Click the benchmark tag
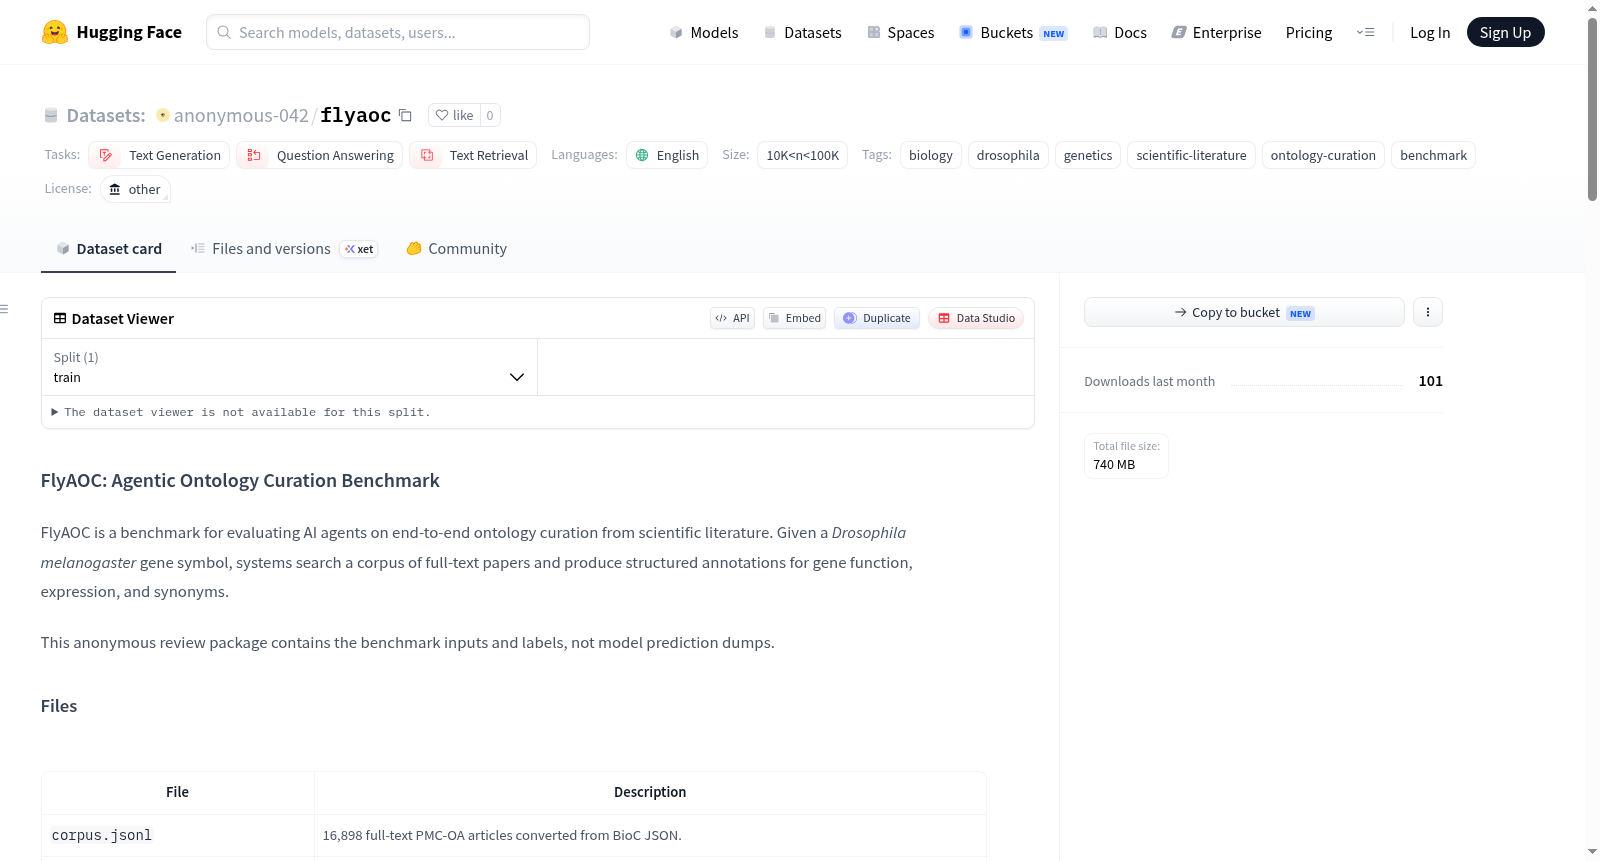Screen dimensions: 1600x861 coord(1433,155)
